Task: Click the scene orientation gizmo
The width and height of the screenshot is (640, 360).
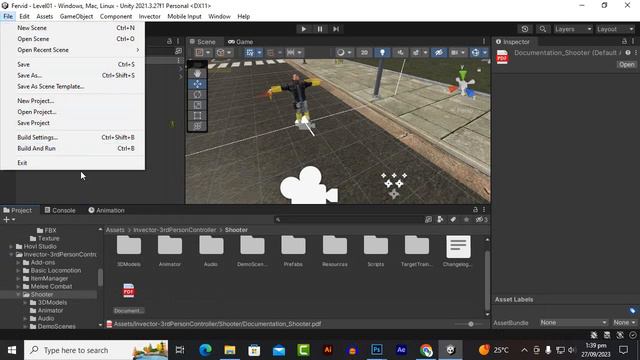Action: (462, 82)
